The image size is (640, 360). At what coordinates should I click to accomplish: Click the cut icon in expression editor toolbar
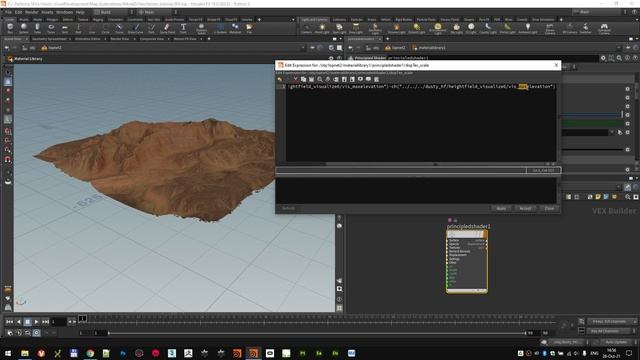click(296, 79)
